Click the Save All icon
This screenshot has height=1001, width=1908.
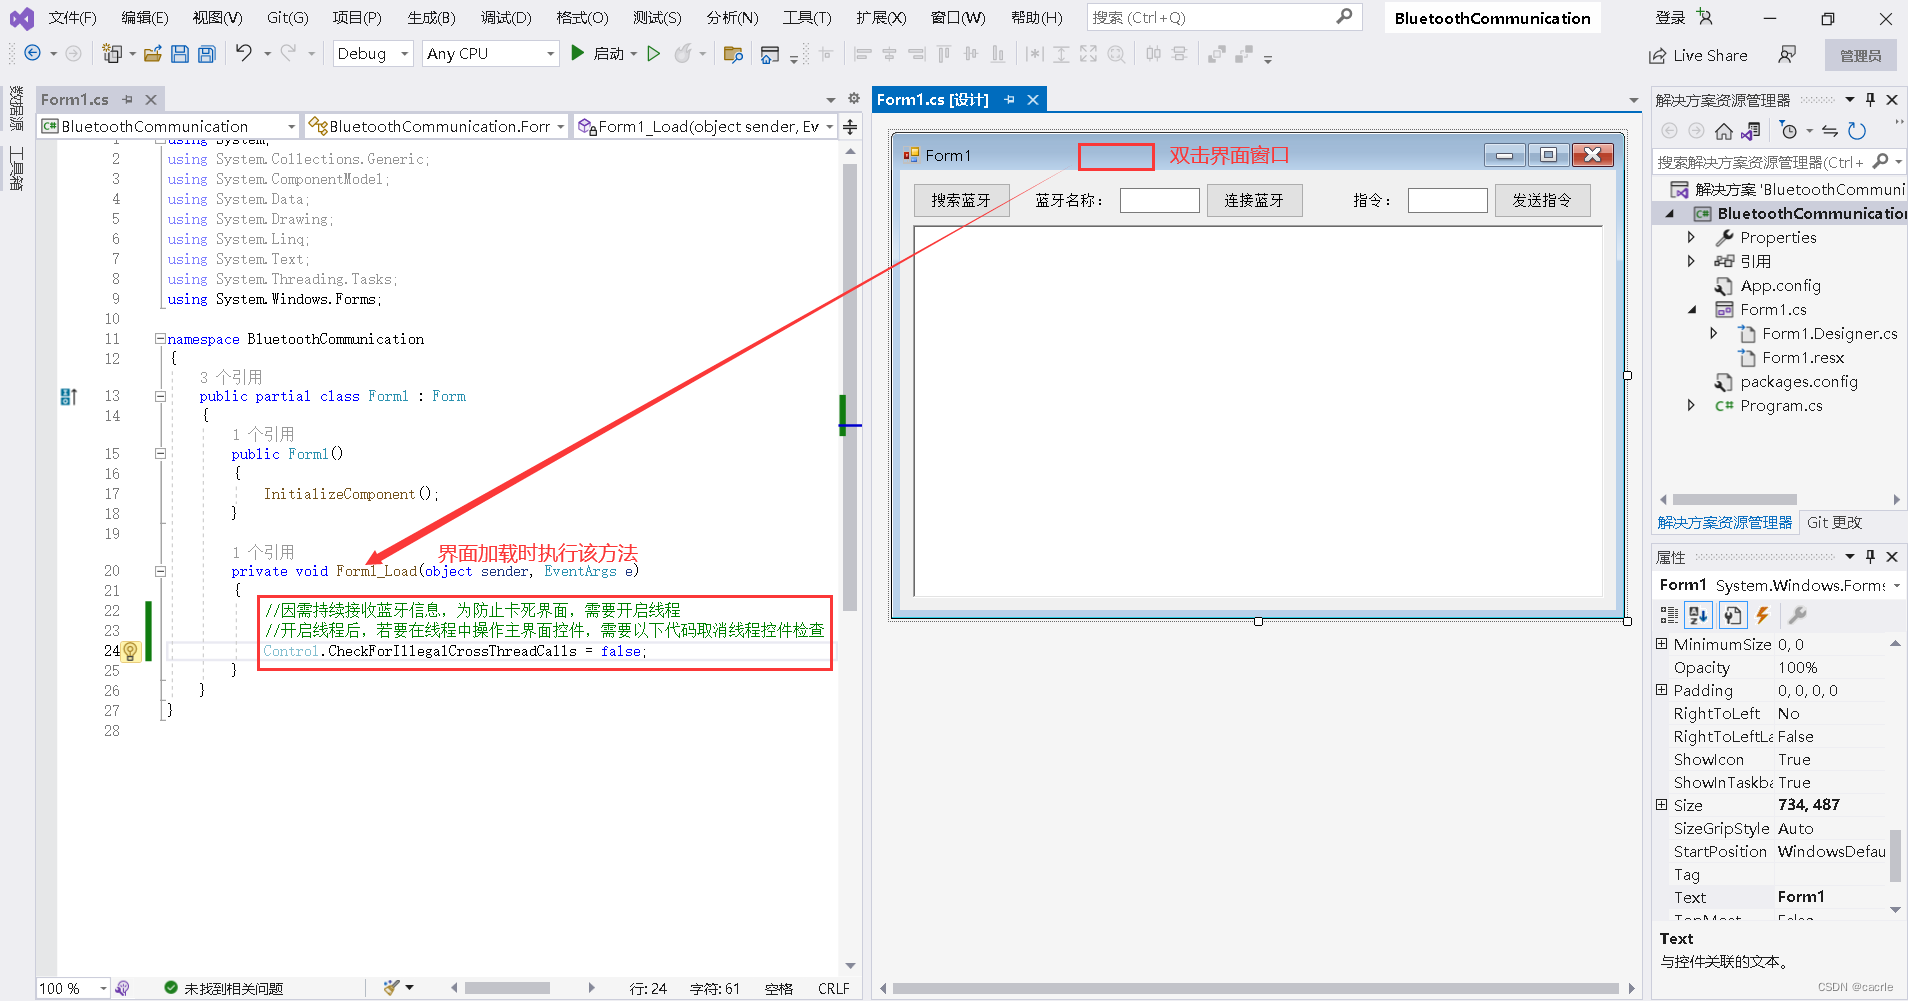click(x=206, y=54)
